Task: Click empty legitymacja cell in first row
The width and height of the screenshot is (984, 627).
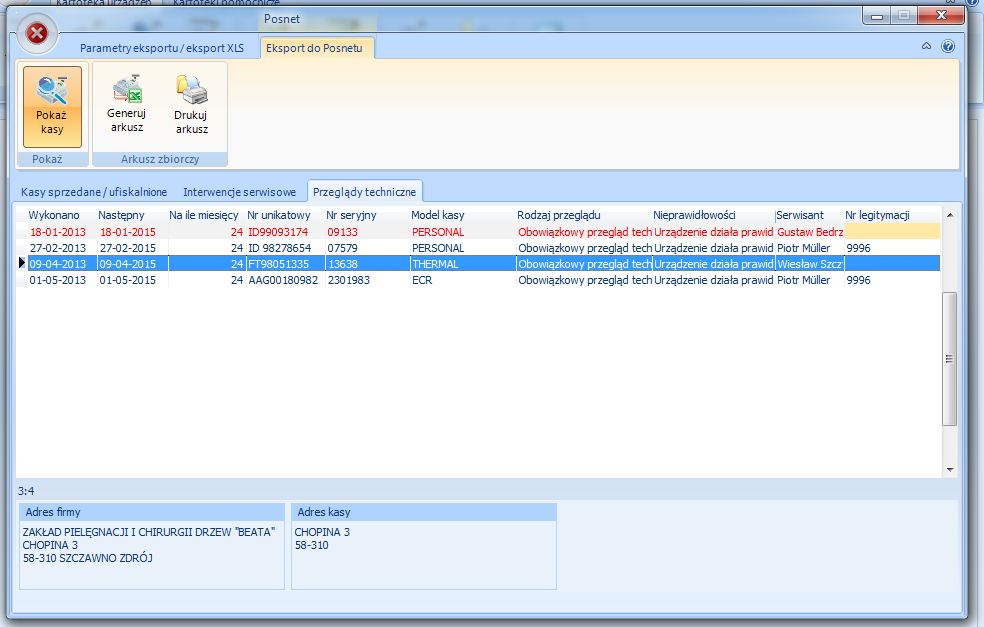Action: pos(892,232)
